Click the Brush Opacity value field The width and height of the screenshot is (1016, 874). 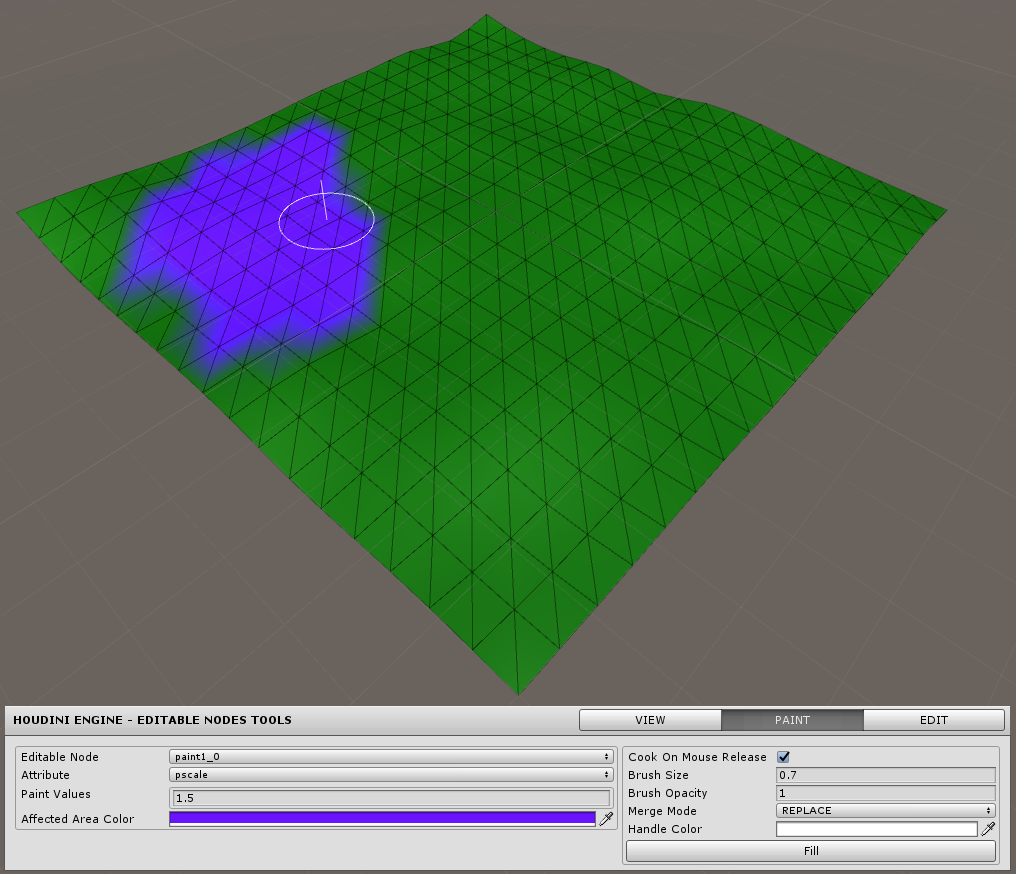[x=885, y=793]
